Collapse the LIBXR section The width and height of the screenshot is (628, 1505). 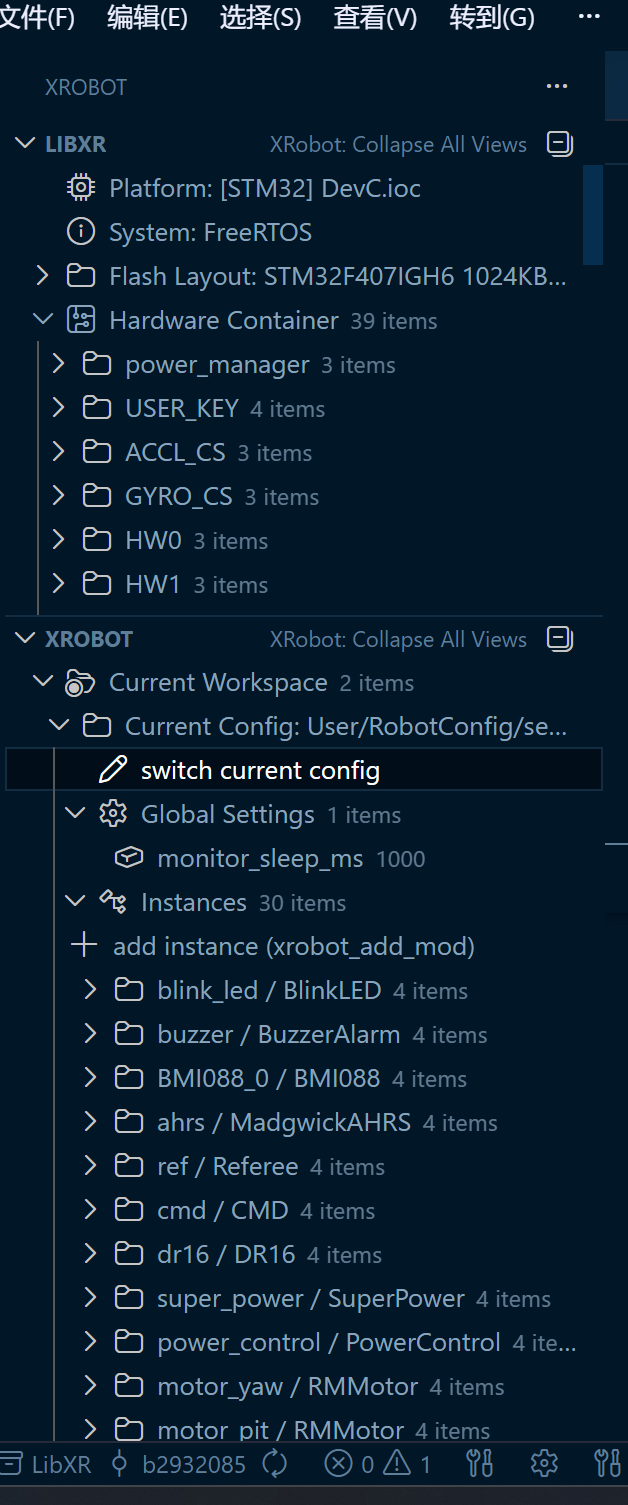[x=25, y=143]
